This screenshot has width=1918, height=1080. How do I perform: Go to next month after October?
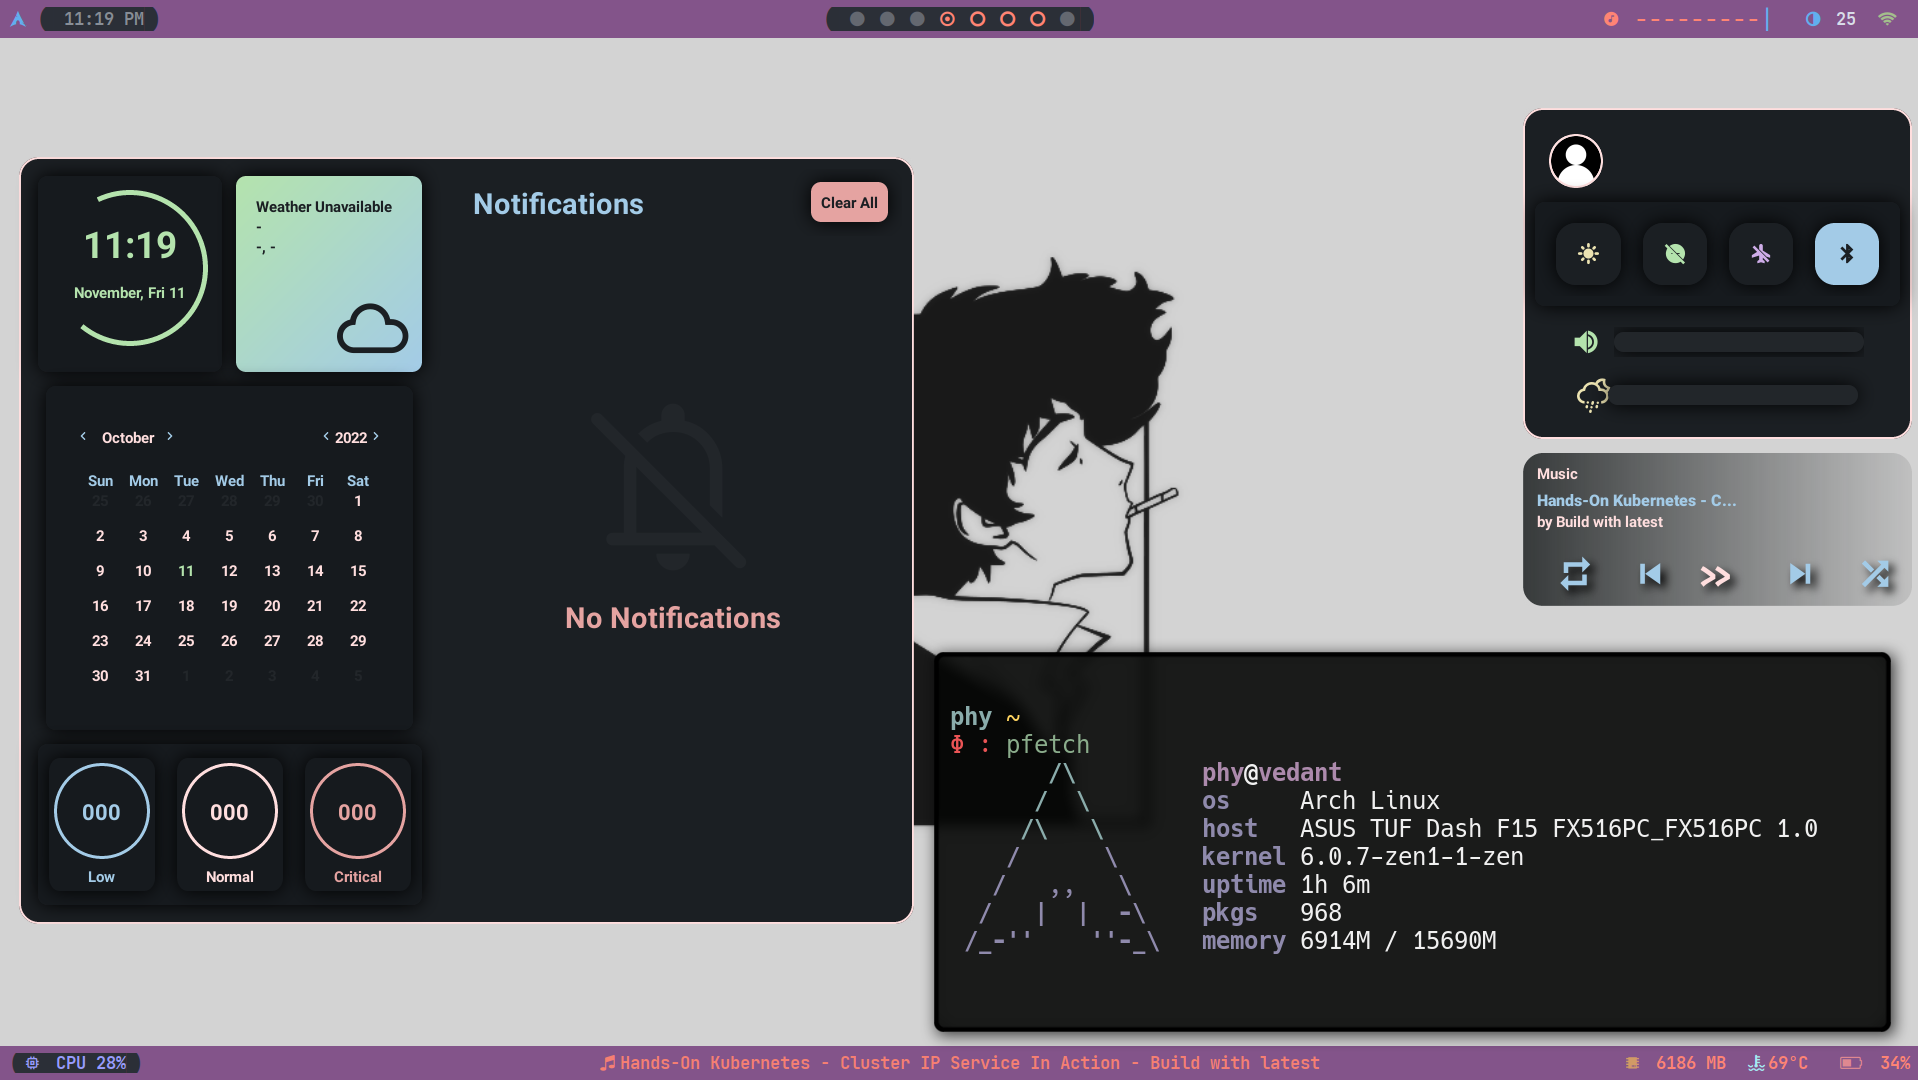(x=170, y=436)
